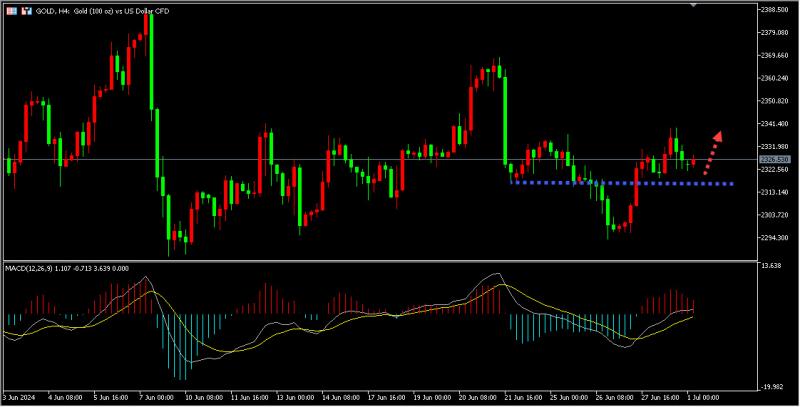
Task: Click the 2313.140 price axis value
Action: (775, 192)
